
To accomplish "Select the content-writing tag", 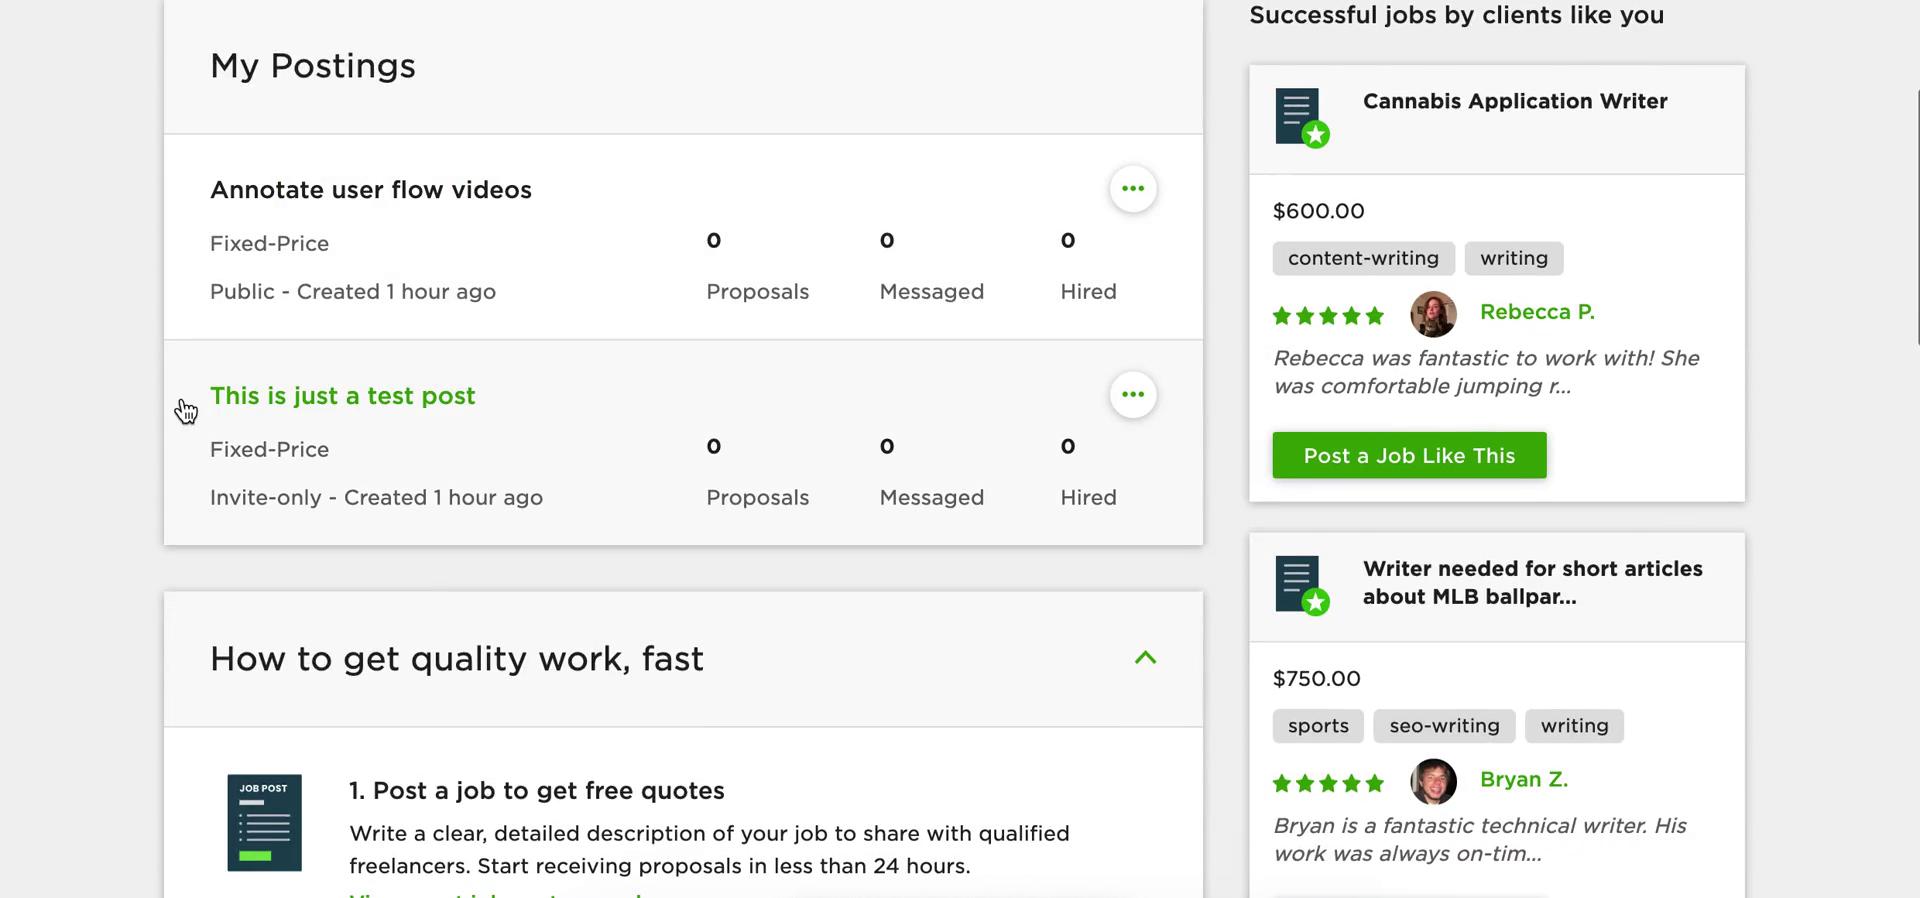I will click(1363, 258).
